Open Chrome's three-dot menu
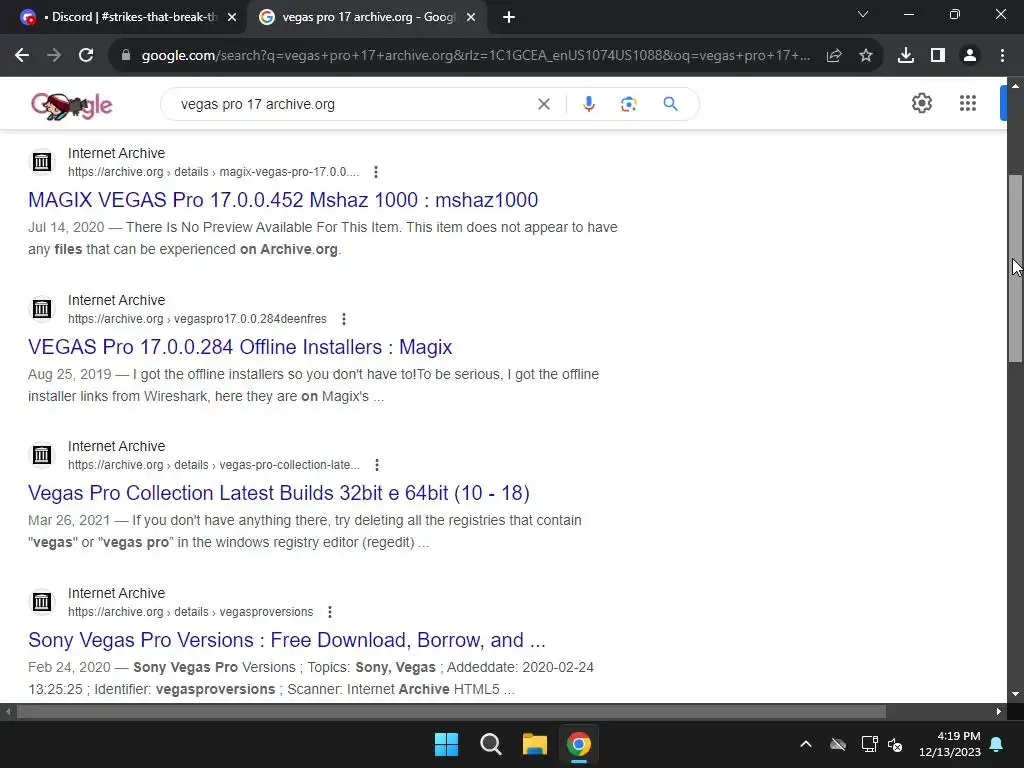1024x768 pixels. (1002, 56)
